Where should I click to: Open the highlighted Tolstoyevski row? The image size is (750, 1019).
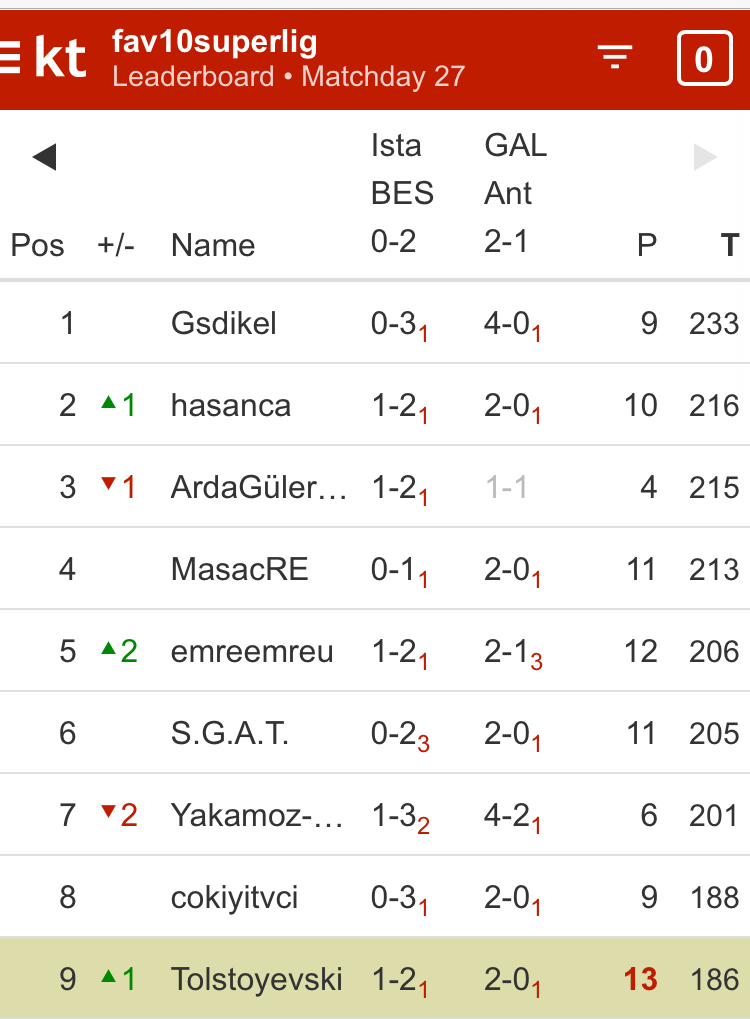(x=256, y=979)
